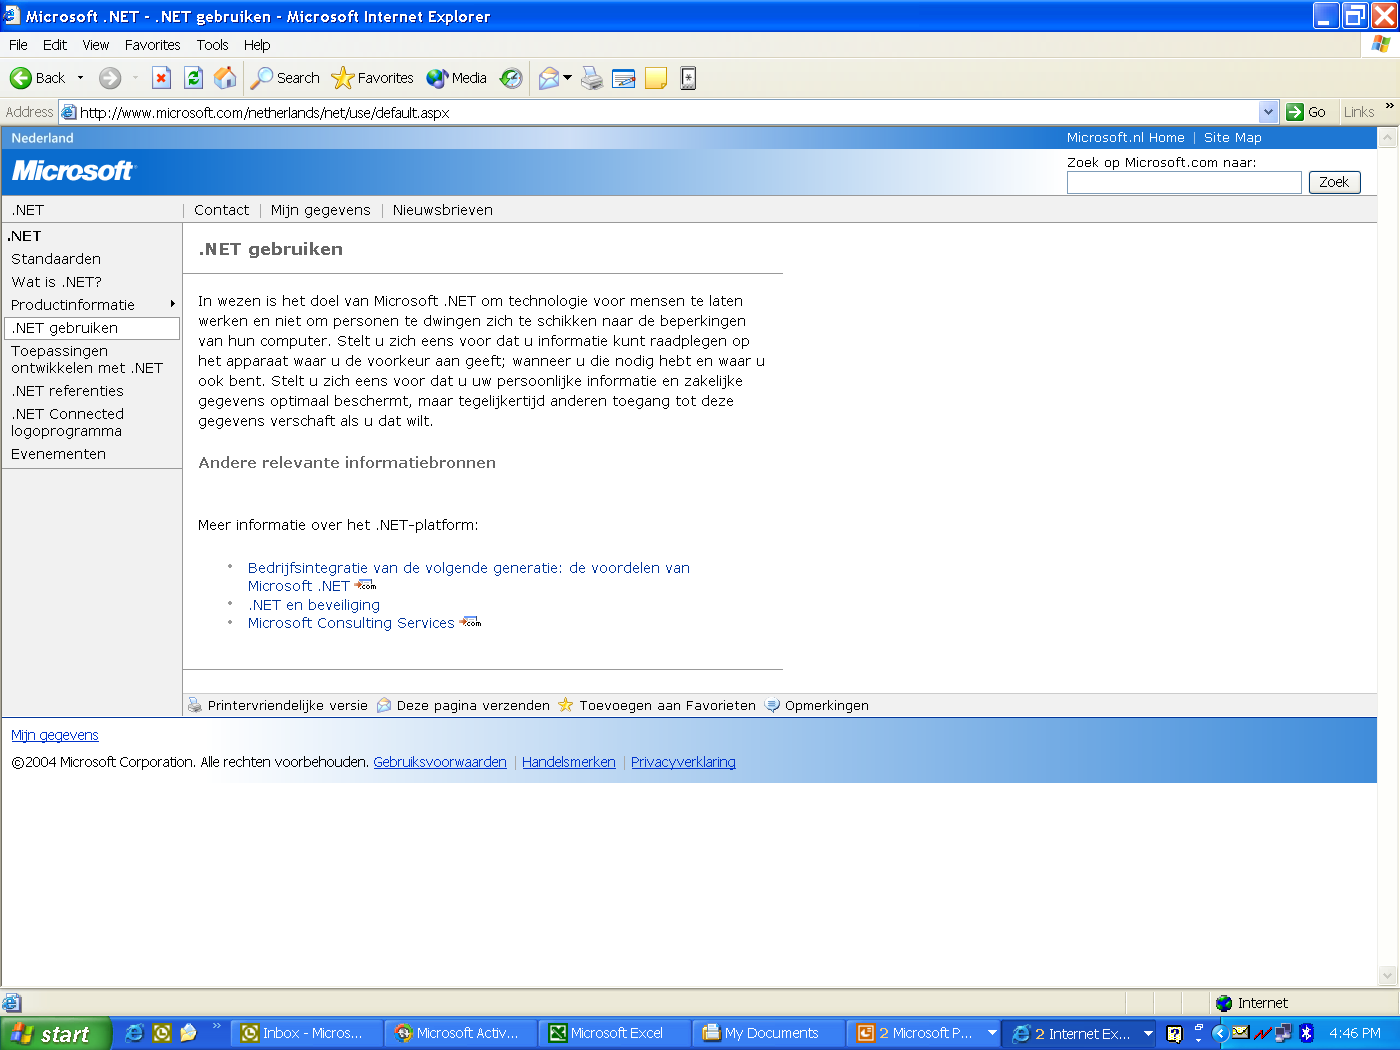Refresh the page with the Refresh icon
Image resolution: width=1400 pixels, height=1050 pixels.
coord(194,78)
